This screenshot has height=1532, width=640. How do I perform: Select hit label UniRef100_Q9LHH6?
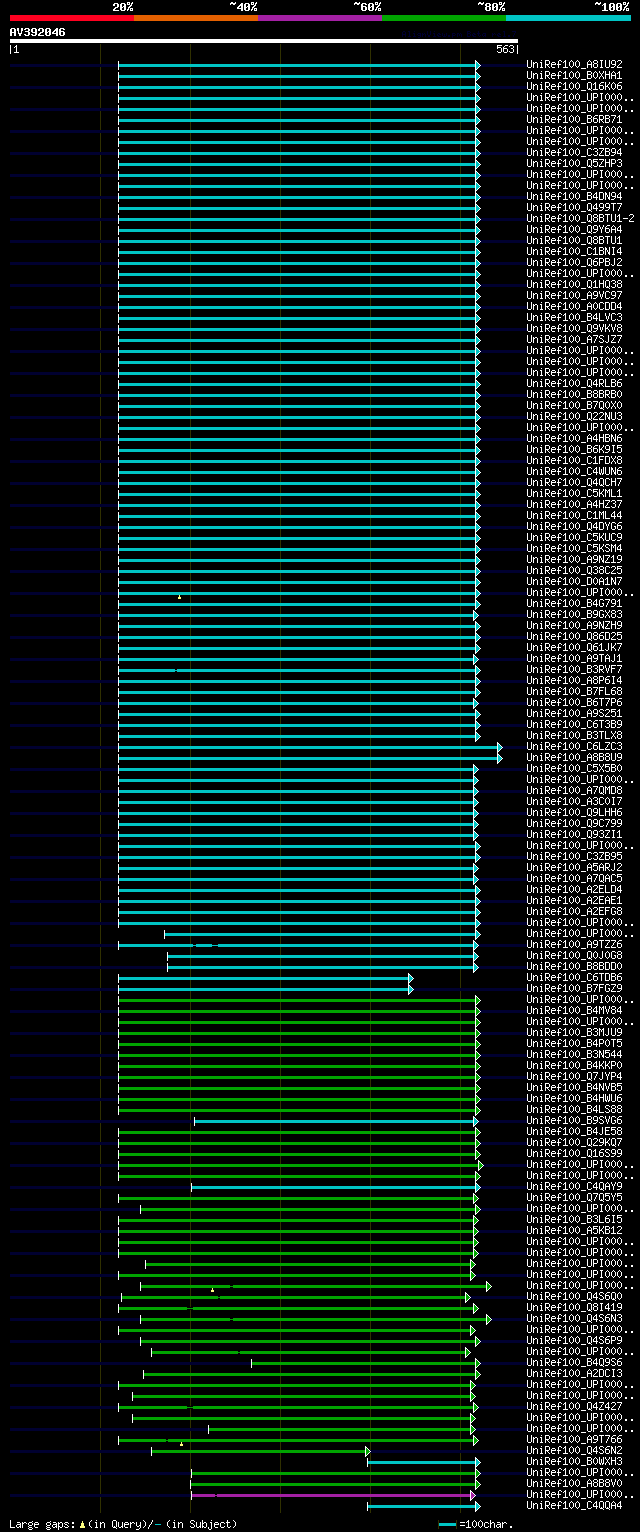[574, 812]
